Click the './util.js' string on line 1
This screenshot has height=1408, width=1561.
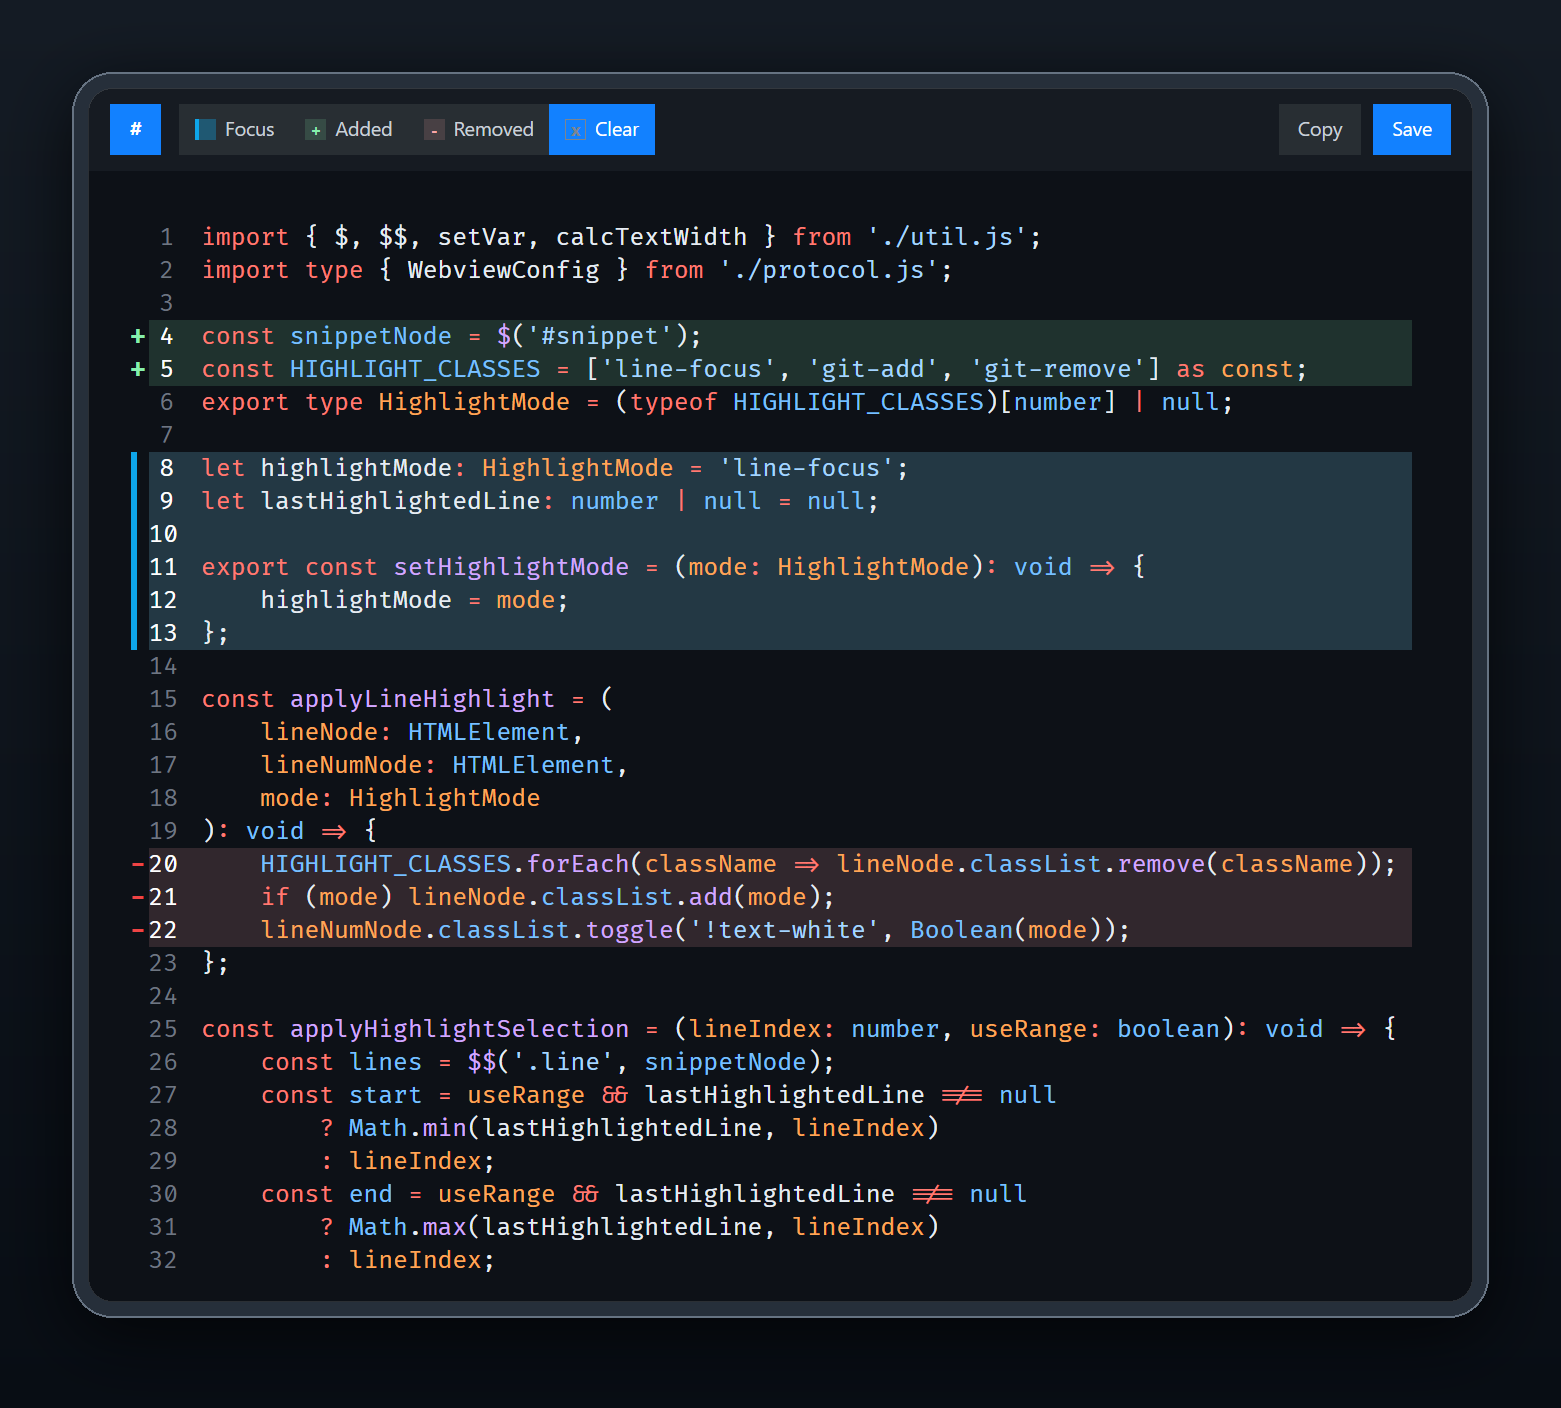click(x=947, y=237)
